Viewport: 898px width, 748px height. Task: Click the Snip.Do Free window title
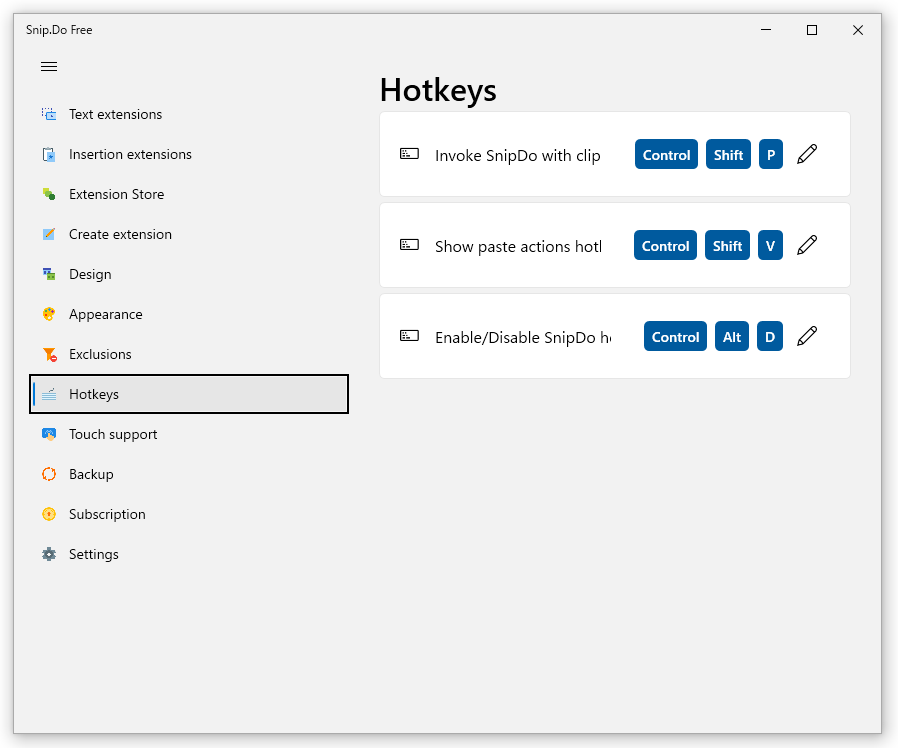[x=59, y=30]
